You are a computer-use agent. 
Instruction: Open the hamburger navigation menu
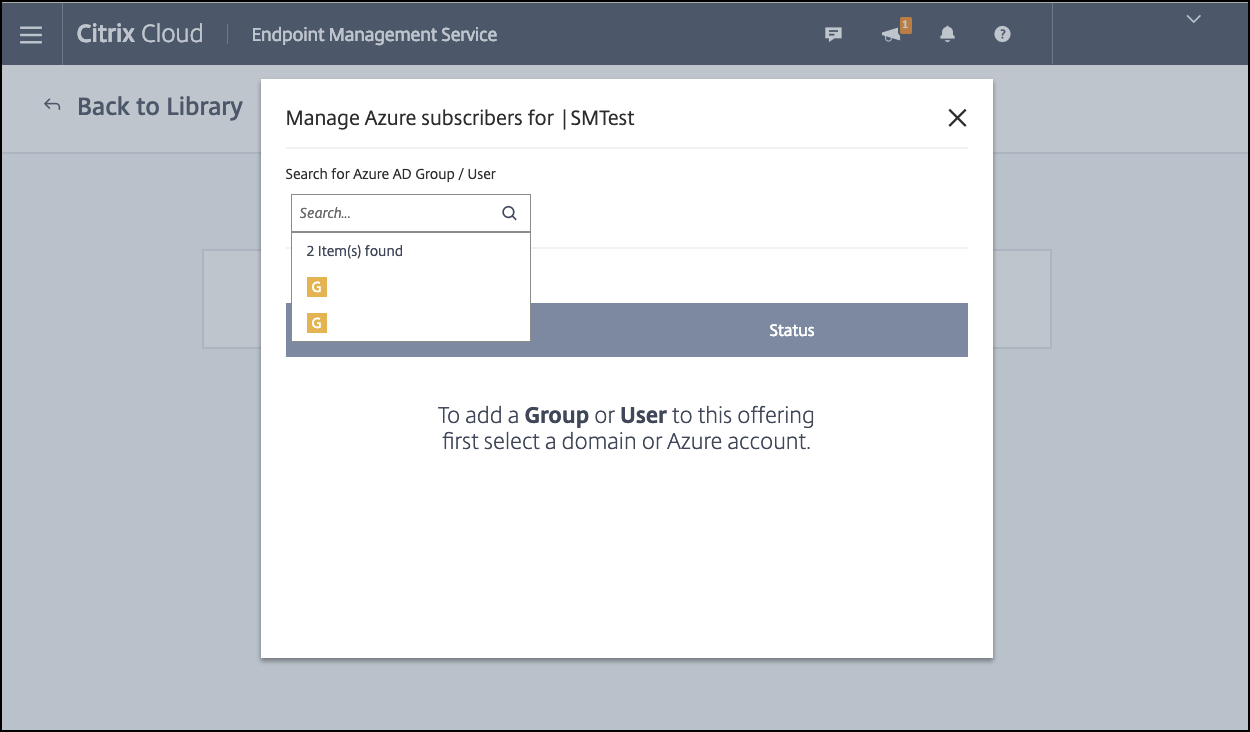pos(31,35)
